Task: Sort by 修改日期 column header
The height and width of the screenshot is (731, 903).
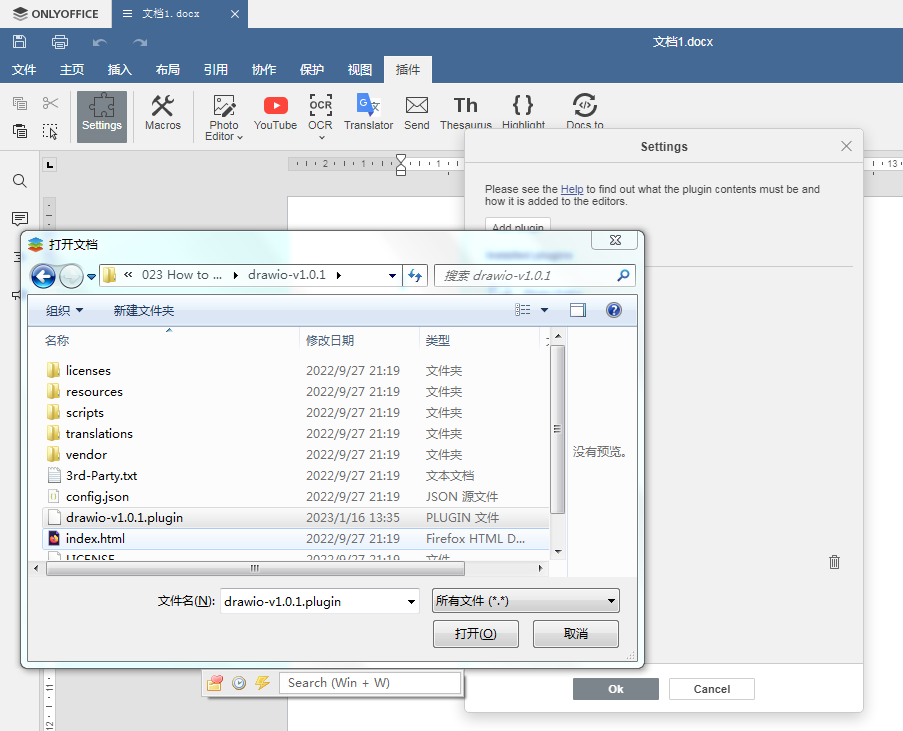Action: coord(330,340)
